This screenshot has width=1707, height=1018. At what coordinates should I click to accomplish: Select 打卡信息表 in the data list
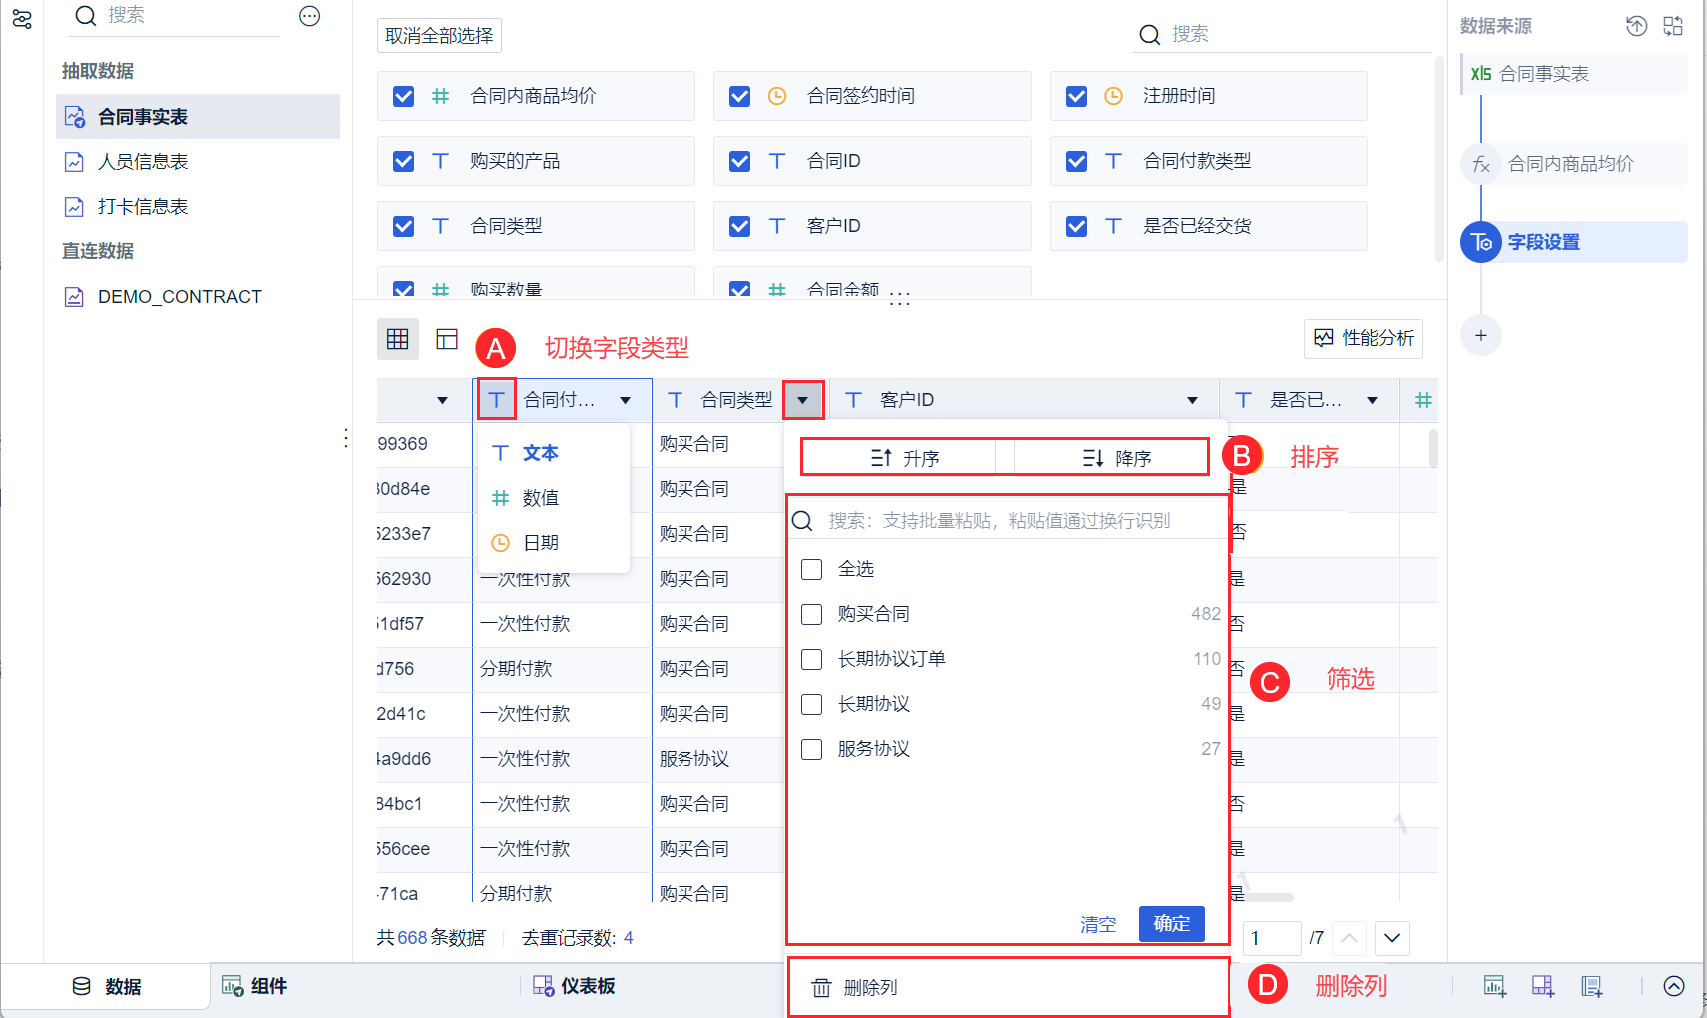tap(198, 207)
